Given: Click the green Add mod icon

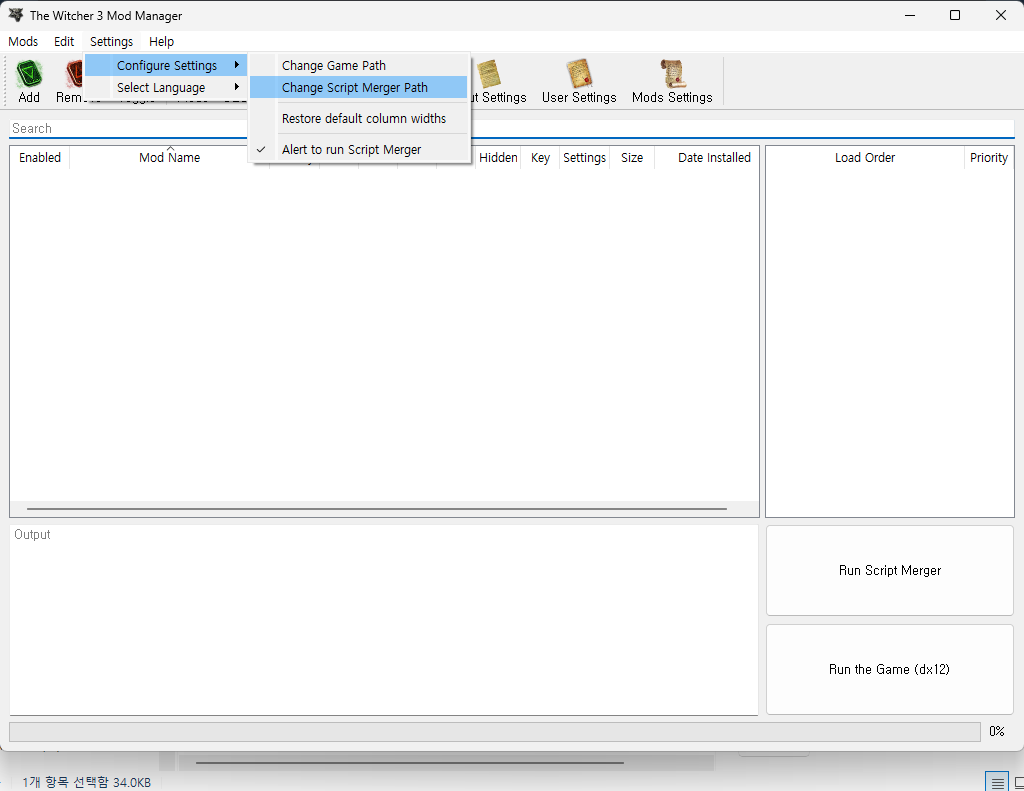Looking at the screenshot, I should tap(29, 74).
